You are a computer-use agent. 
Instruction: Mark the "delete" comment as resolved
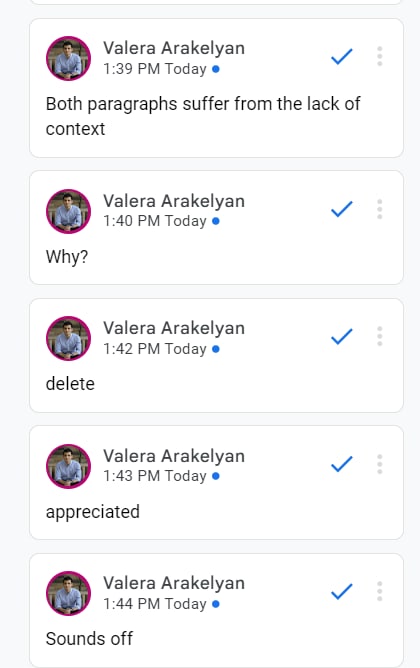[342, 336]
